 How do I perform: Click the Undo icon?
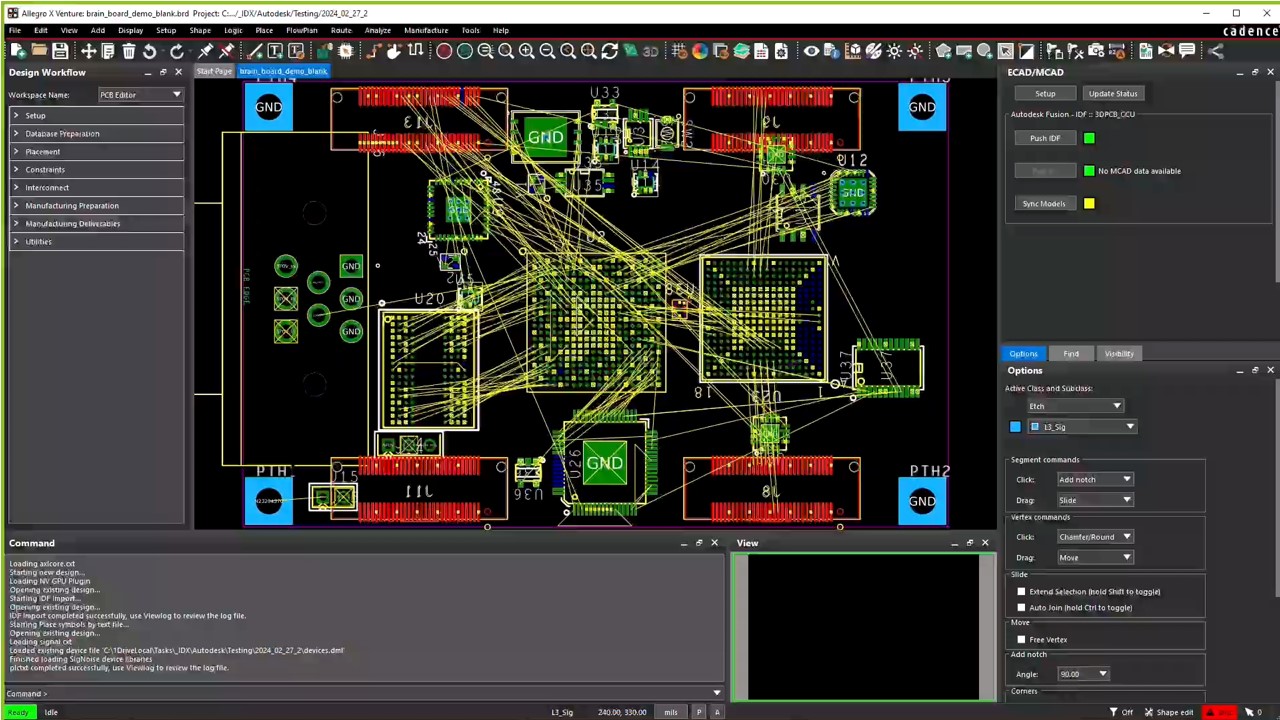point(150,51)
